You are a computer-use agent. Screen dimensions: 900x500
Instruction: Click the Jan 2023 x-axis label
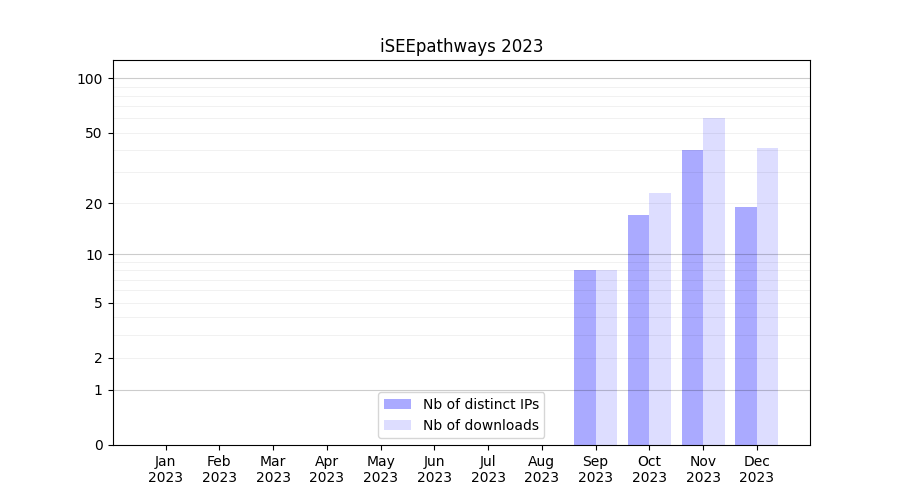coord(166,469)
